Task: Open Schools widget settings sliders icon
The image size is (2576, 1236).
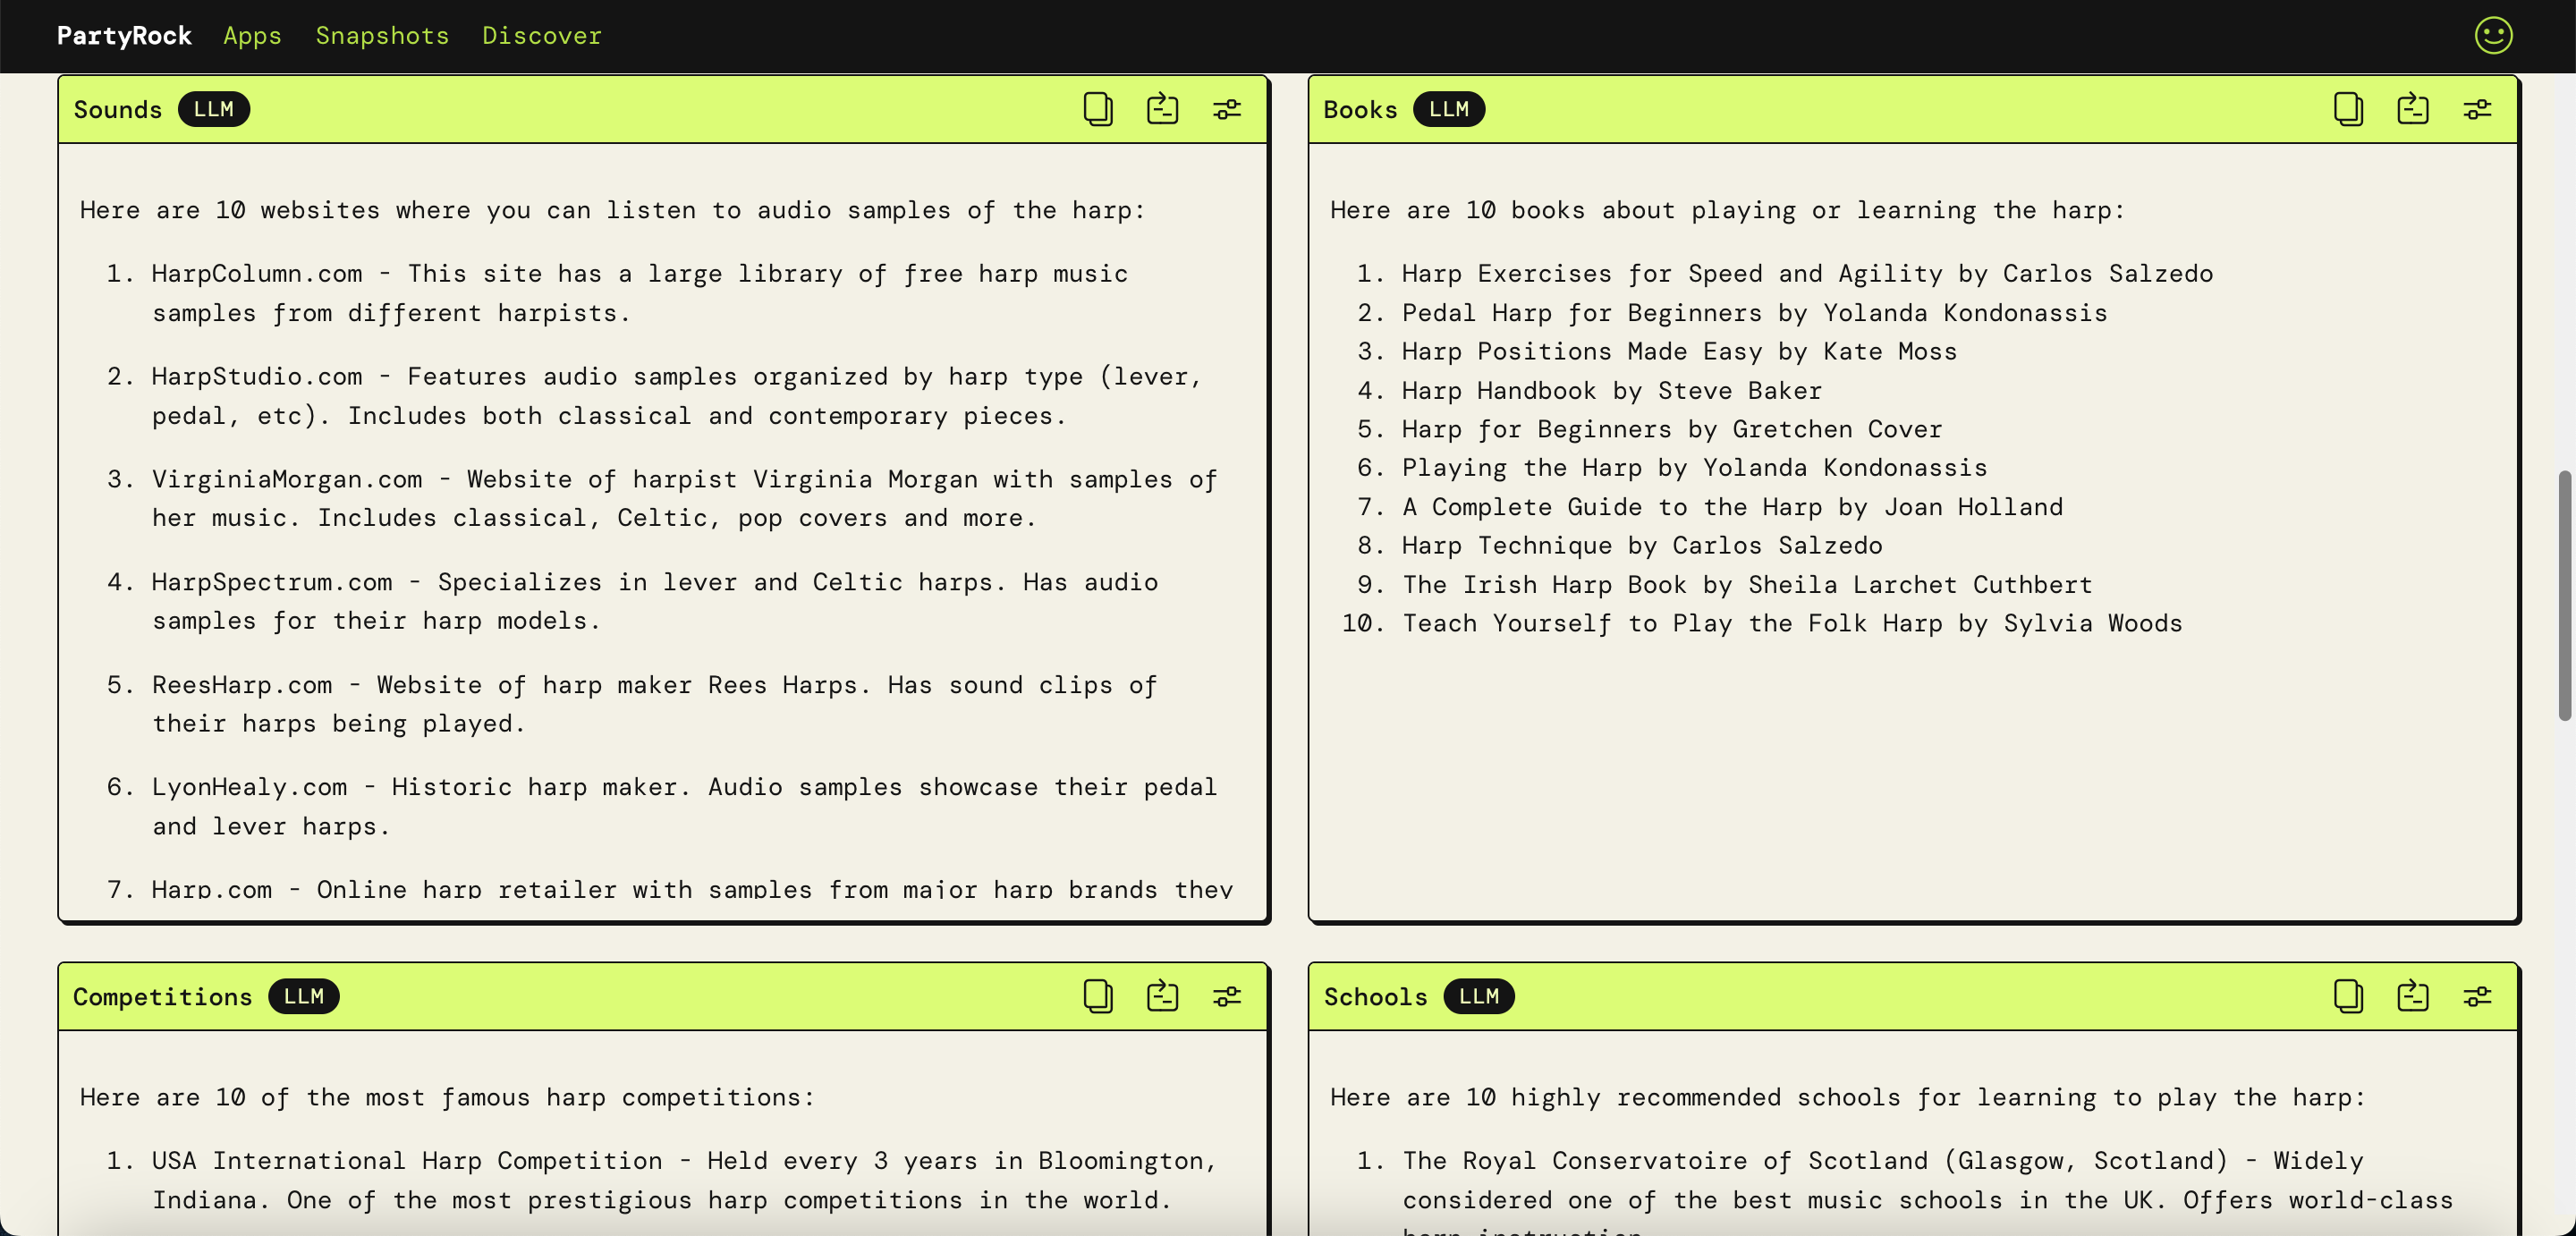Action: click(x=2477, y=996)
